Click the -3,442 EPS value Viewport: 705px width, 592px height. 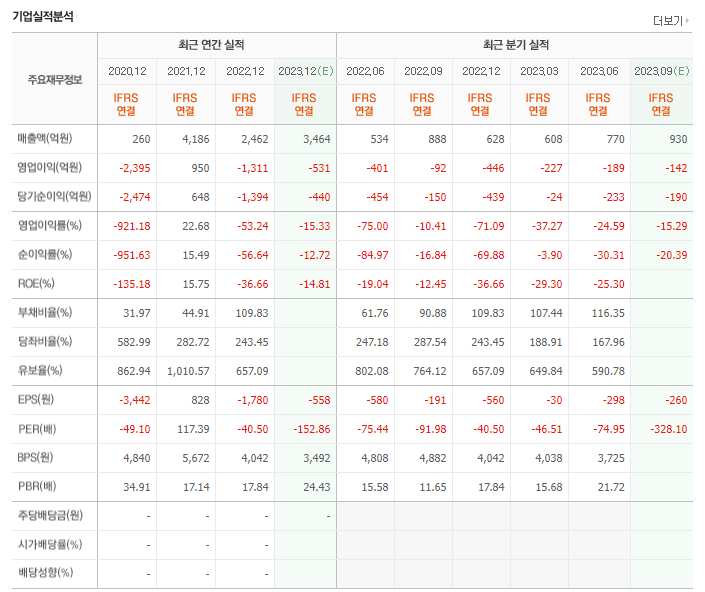pos(134,400)
